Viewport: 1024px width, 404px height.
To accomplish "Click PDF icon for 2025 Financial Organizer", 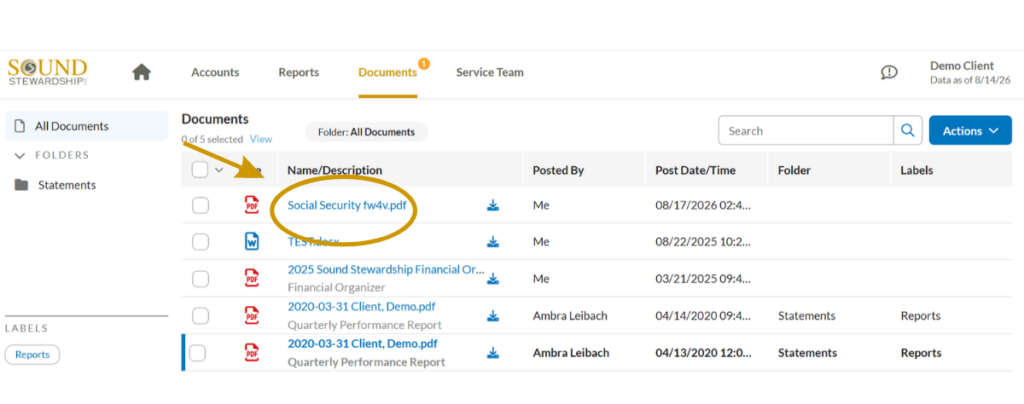I will 251,279.
